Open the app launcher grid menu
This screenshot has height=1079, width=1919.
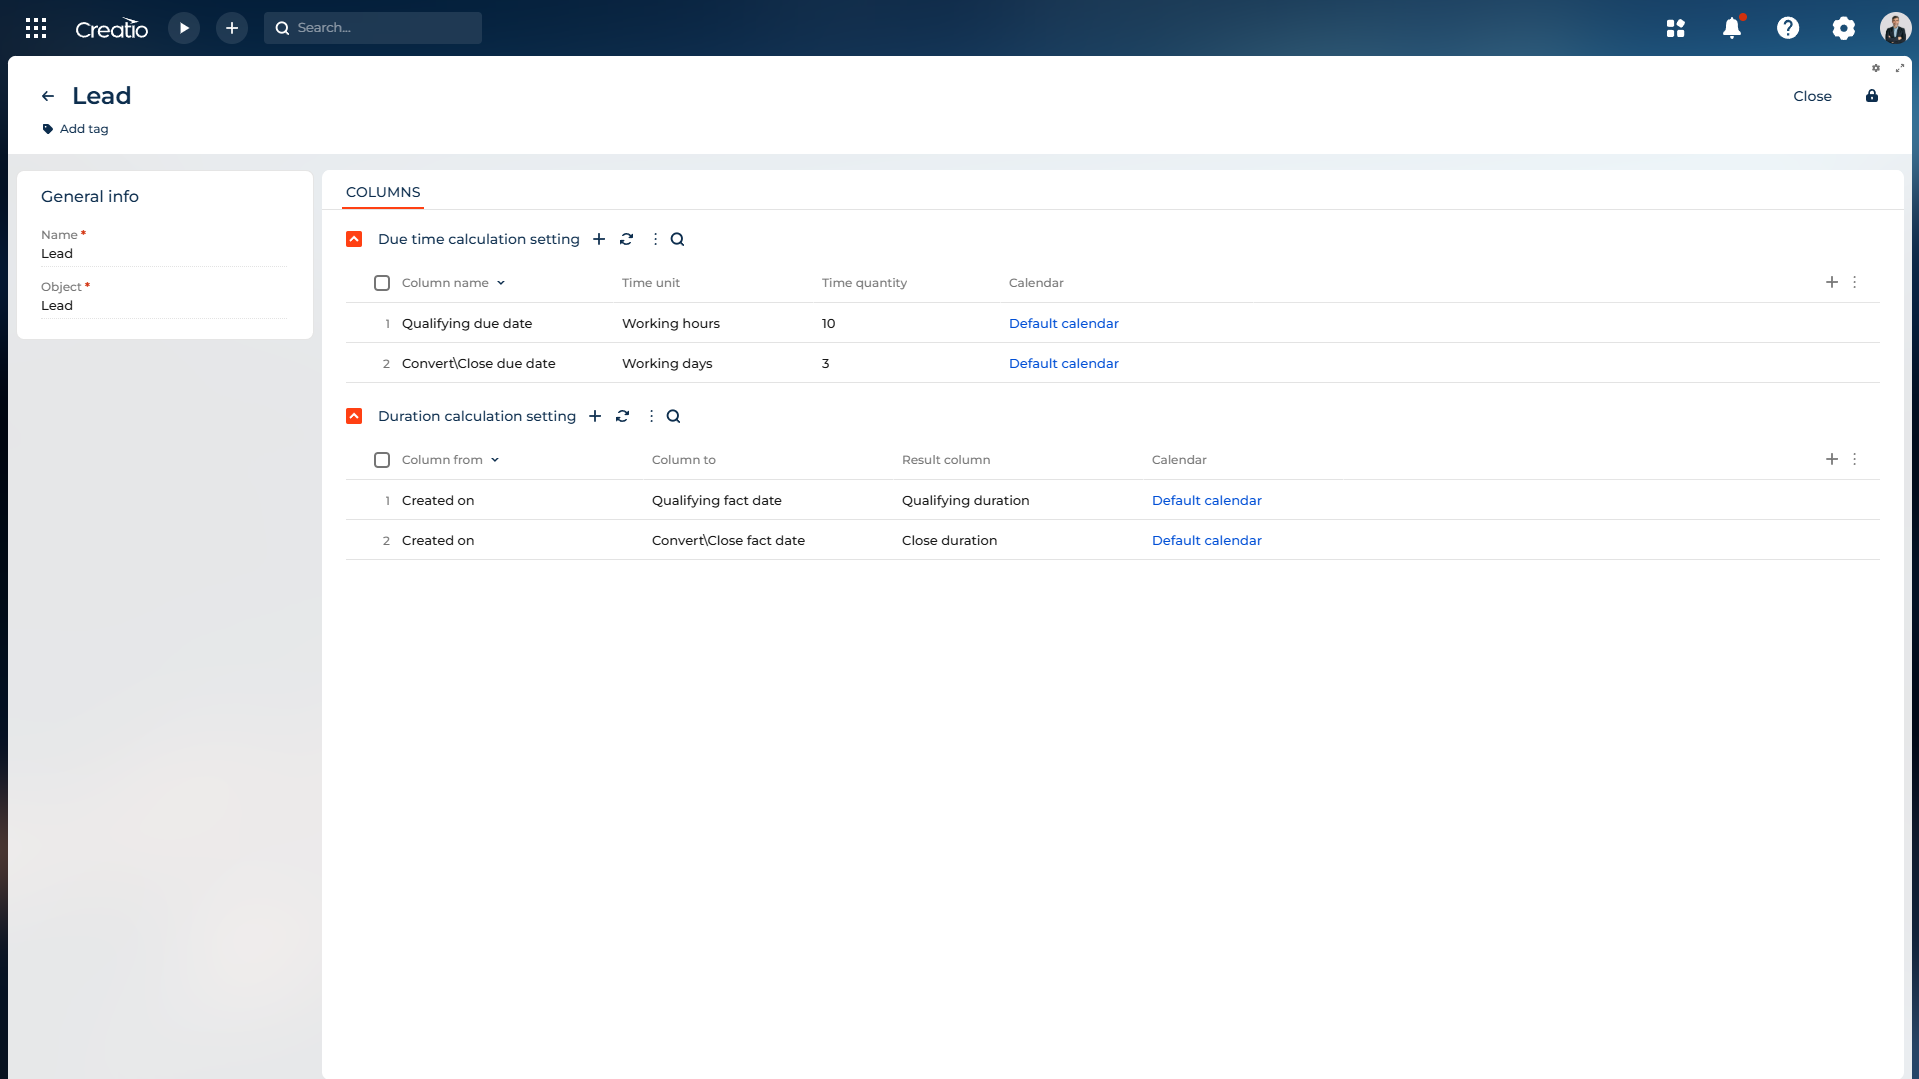36,28
